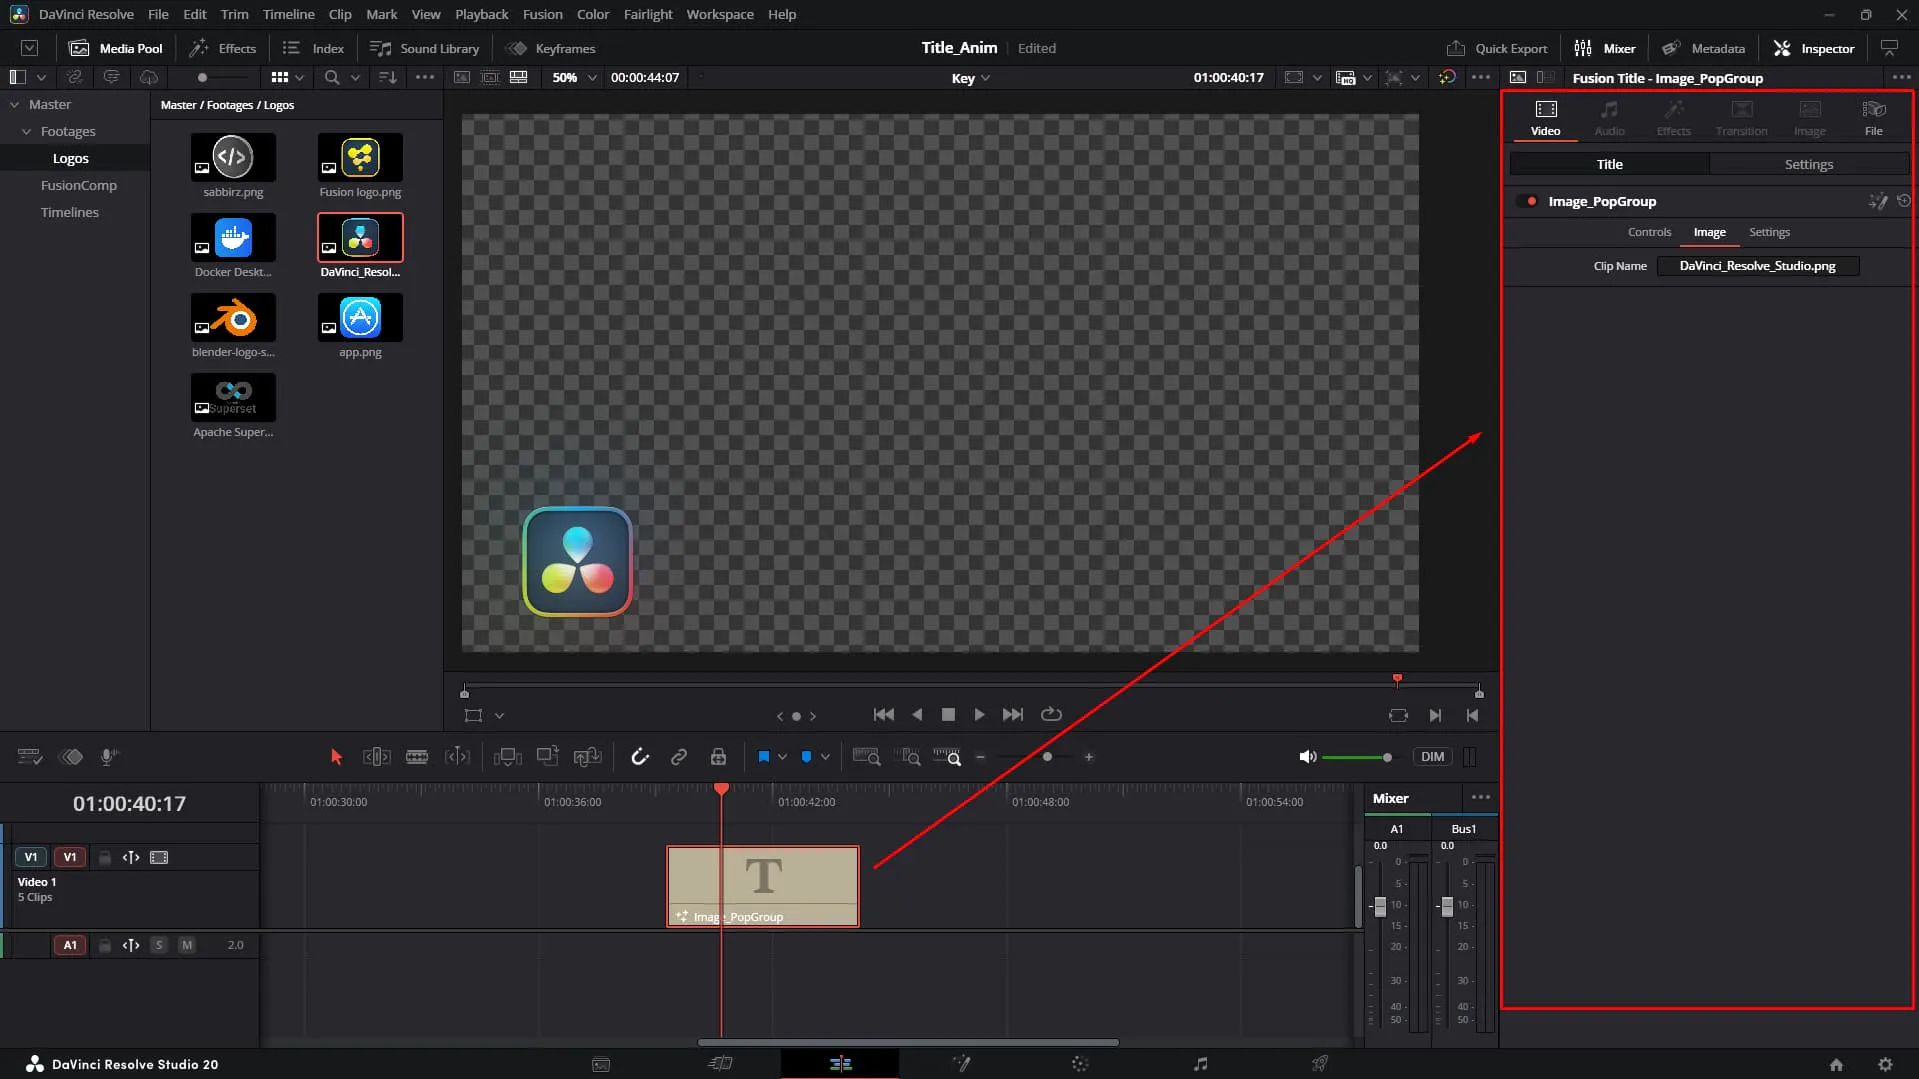Open the Marker color dropdown arrow
Screen dimensions: 1919x1079
coord(825,757)
